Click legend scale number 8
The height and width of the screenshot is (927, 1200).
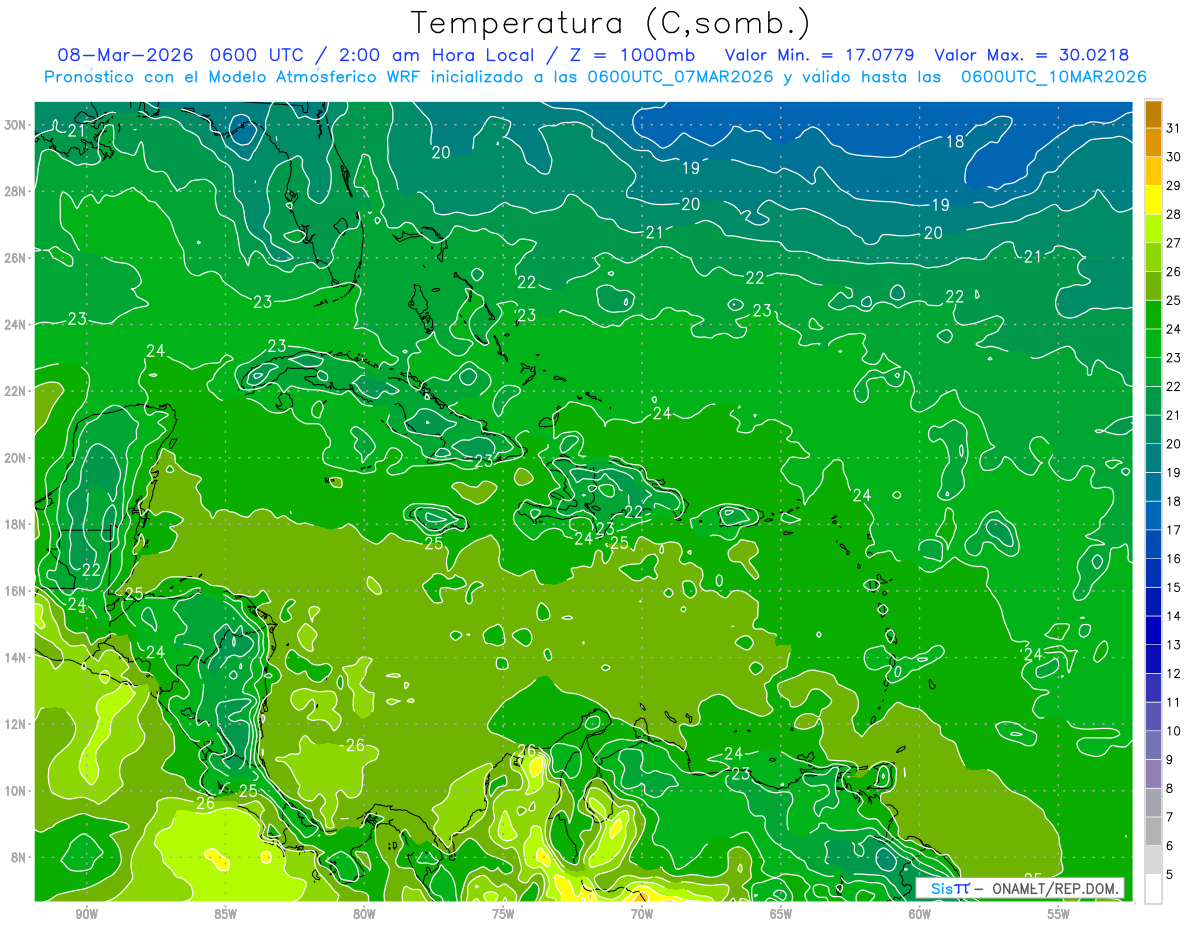pos(1170,789)
